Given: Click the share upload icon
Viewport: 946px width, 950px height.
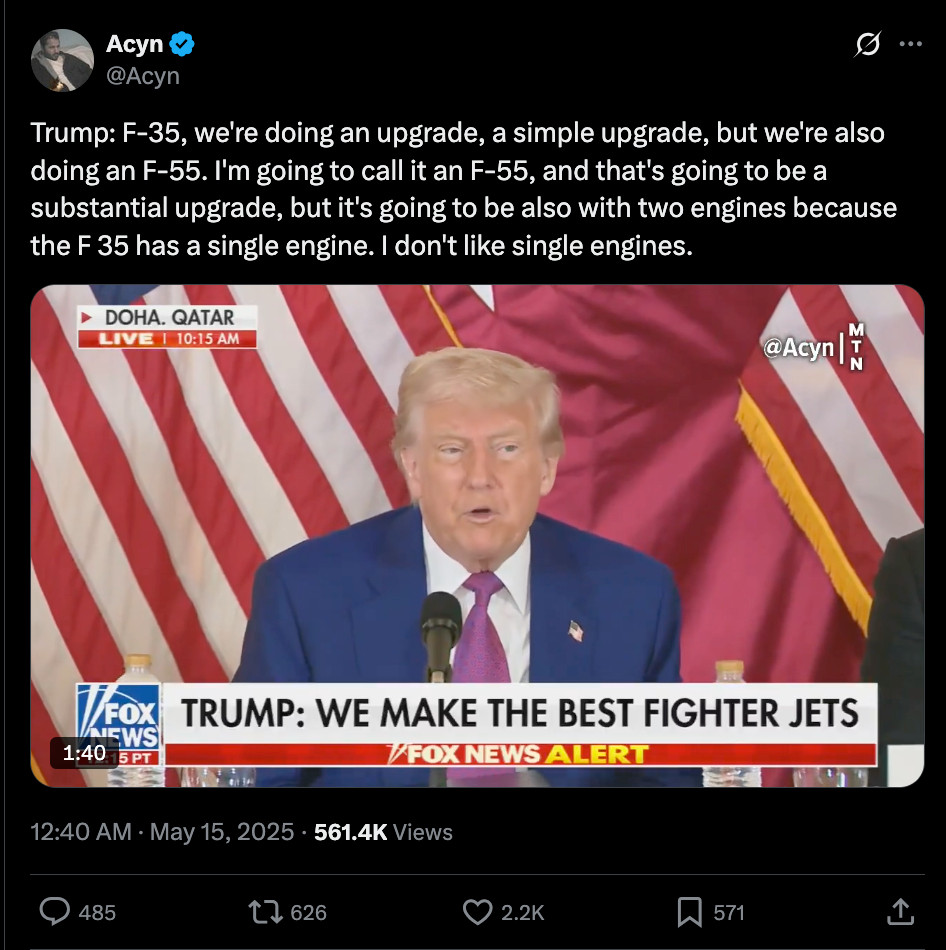Looking at the screenshot, I should [900, 911].
